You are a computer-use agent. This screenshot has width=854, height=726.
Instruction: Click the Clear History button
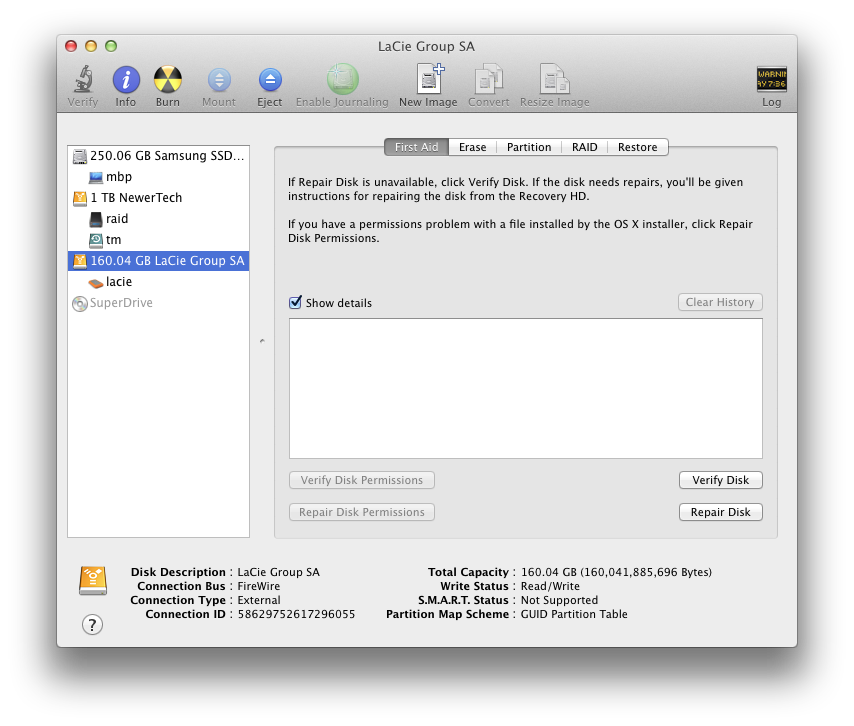[x=720, y=302]
